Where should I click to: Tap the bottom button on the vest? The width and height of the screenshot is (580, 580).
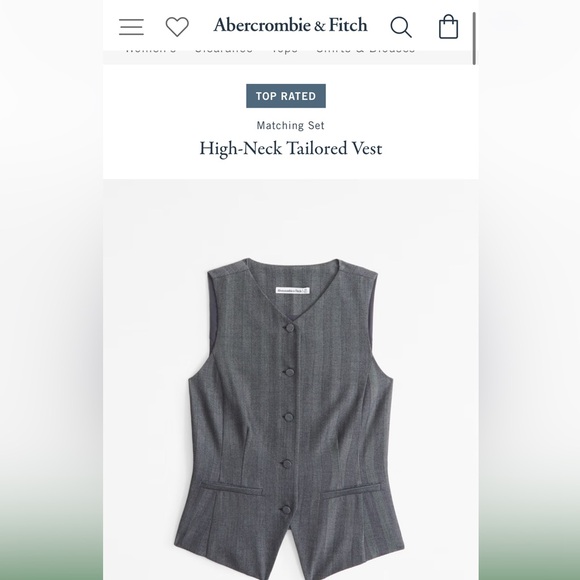286,510
